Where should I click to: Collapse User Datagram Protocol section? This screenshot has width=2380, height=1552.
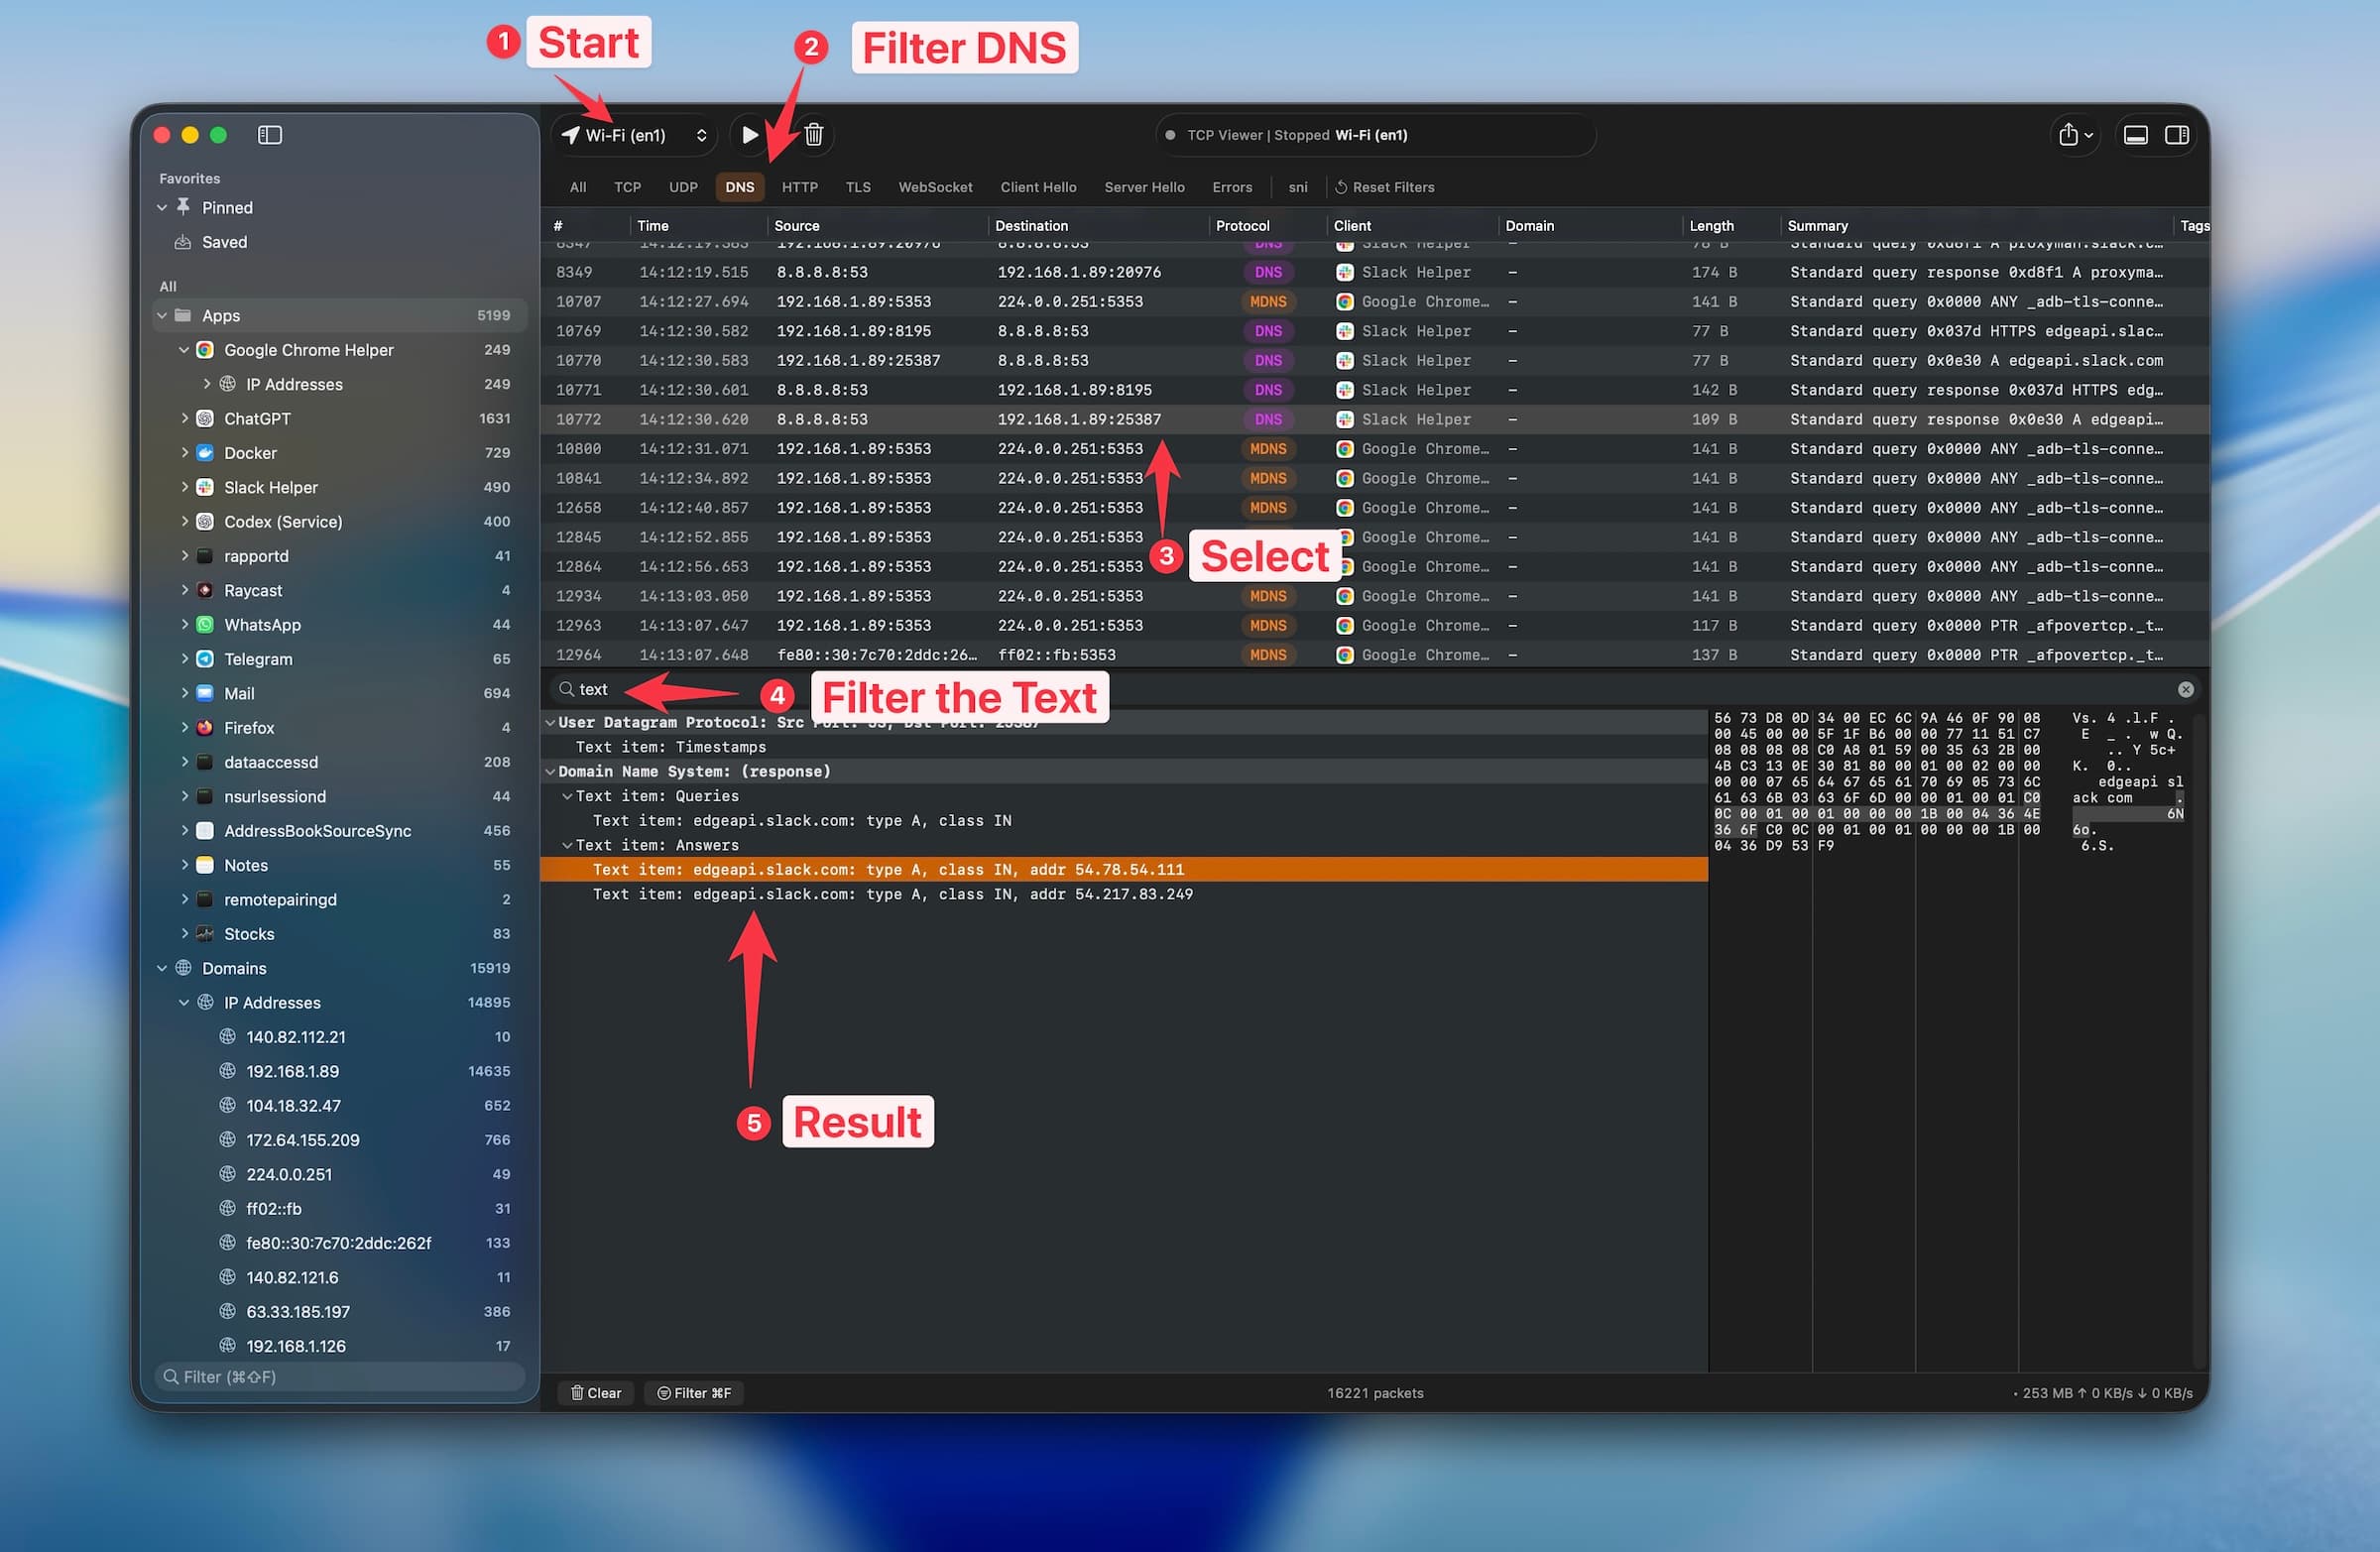tap(550, 722)
